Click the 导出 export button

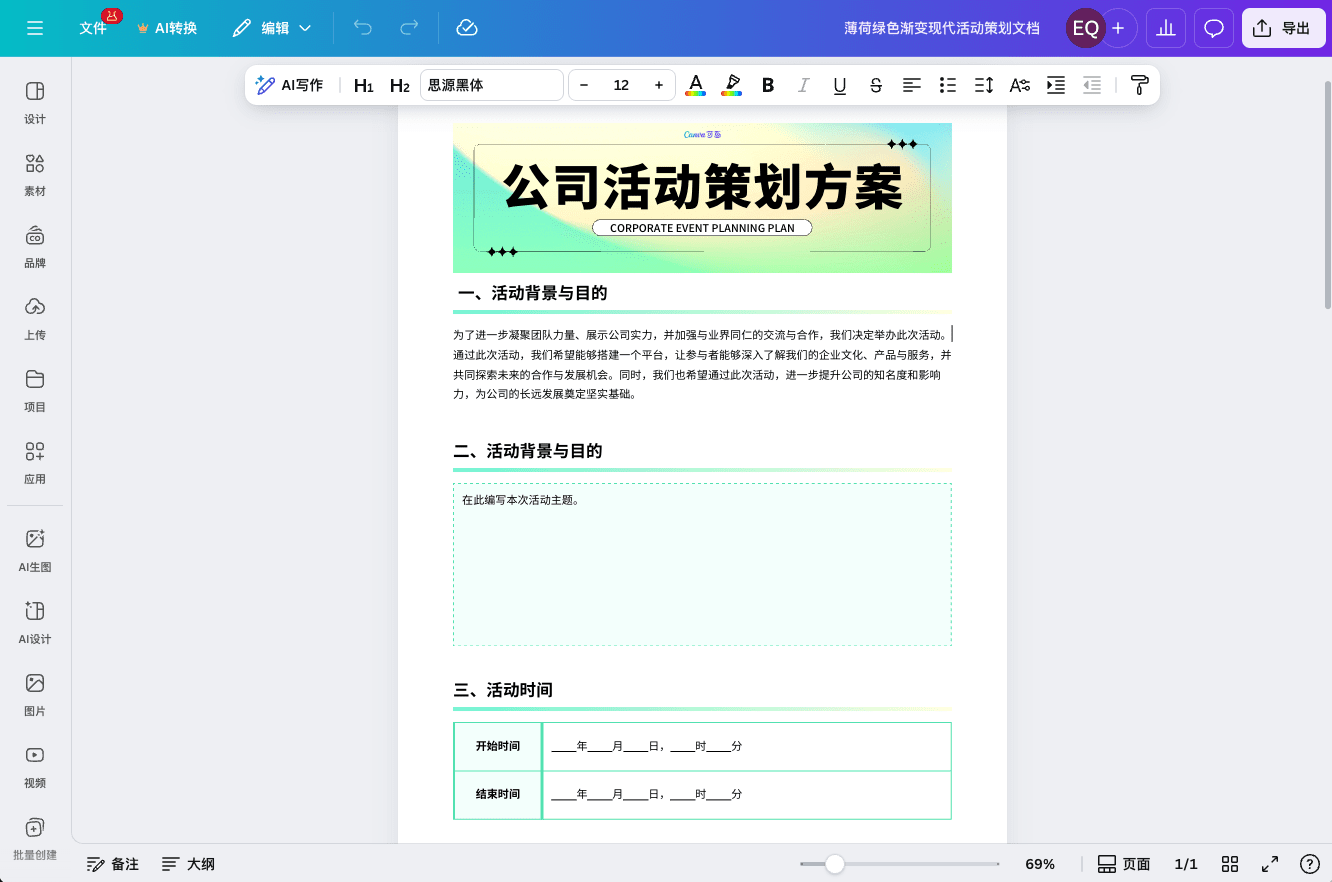pyautogui.click(x=1283, y=28)
